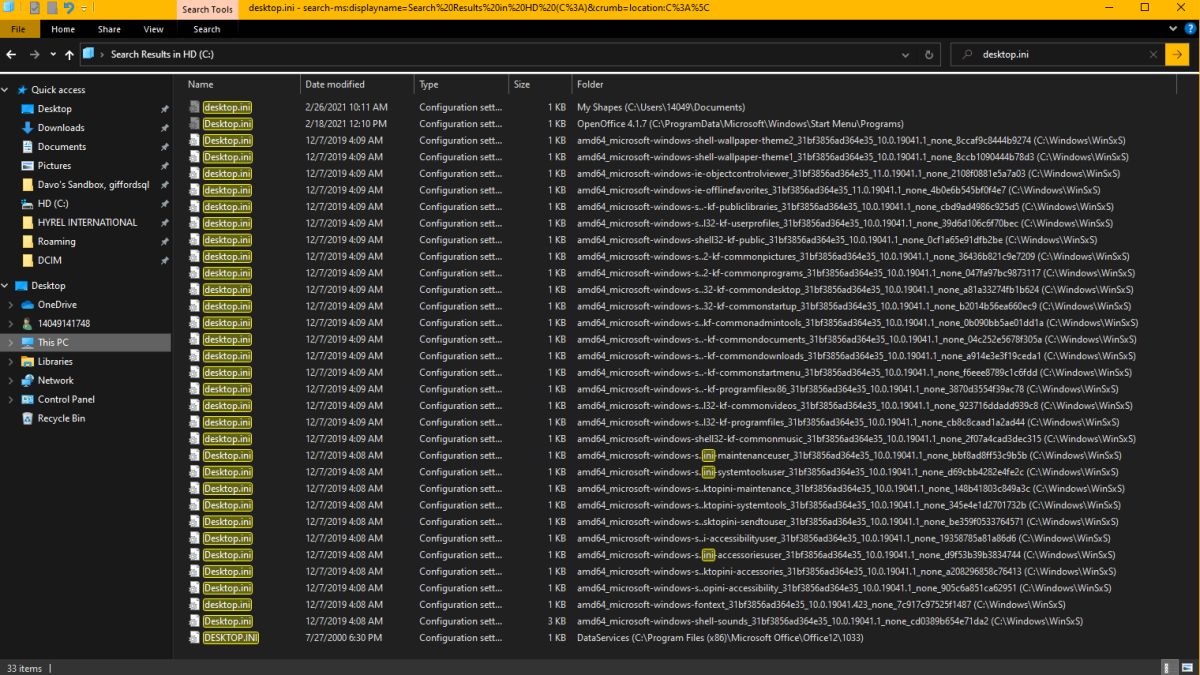Open HD (C:) in Quick access
The image size is (1200, 675).
(x=53, y=203)
